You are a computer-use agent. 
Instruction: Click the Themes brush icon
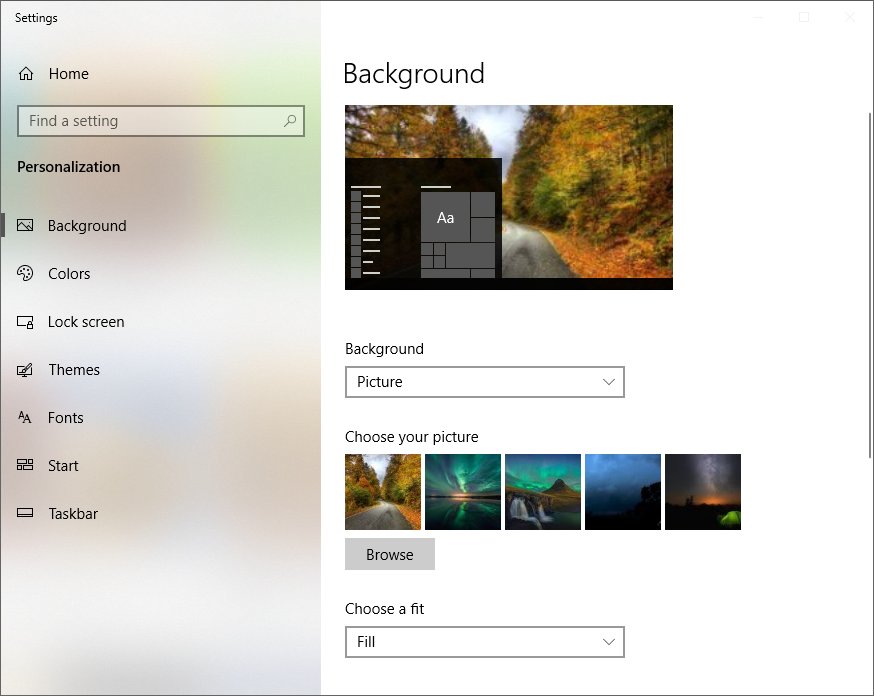(25, 369)
